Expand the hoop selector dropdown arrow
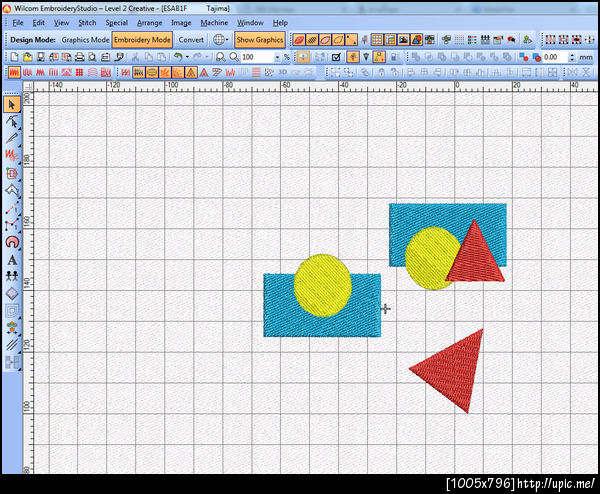 pyautogui.click(x=227, y=39)
